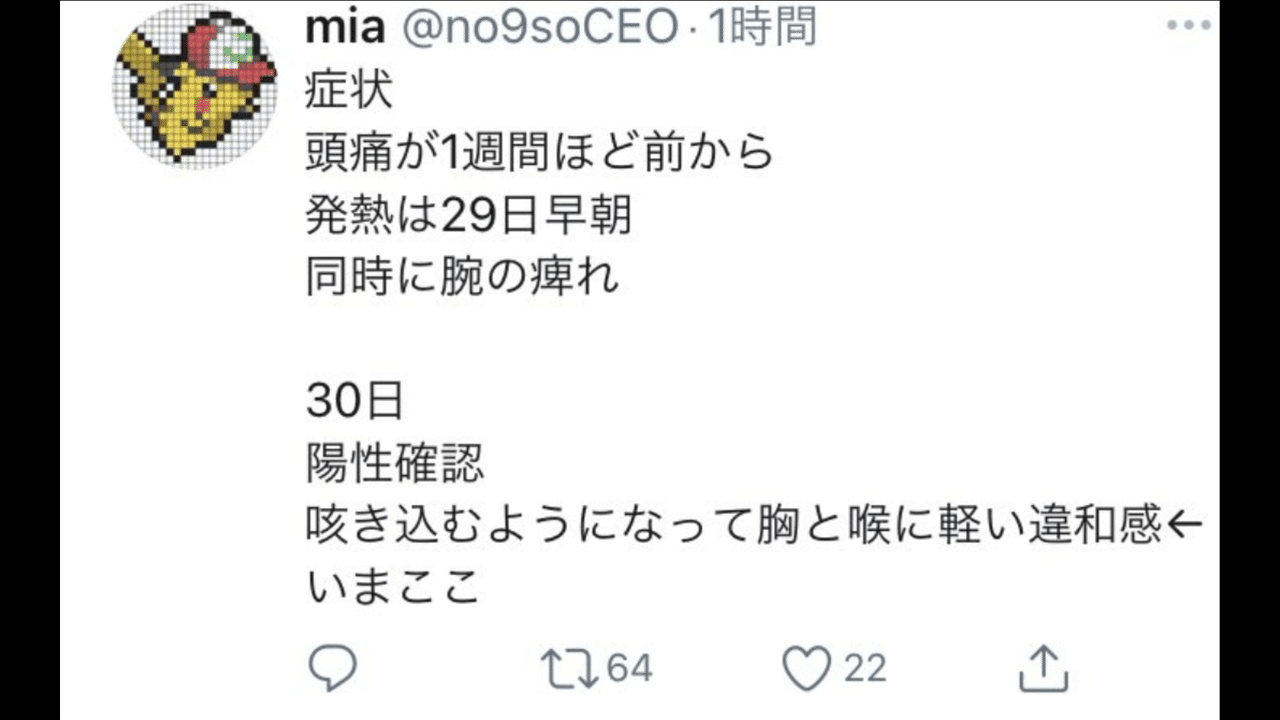Image resolution: width=1280 pixels, height=720 pixels.
Task: Click the 陽性確認 text line
Action: click(x=395, y=463)
